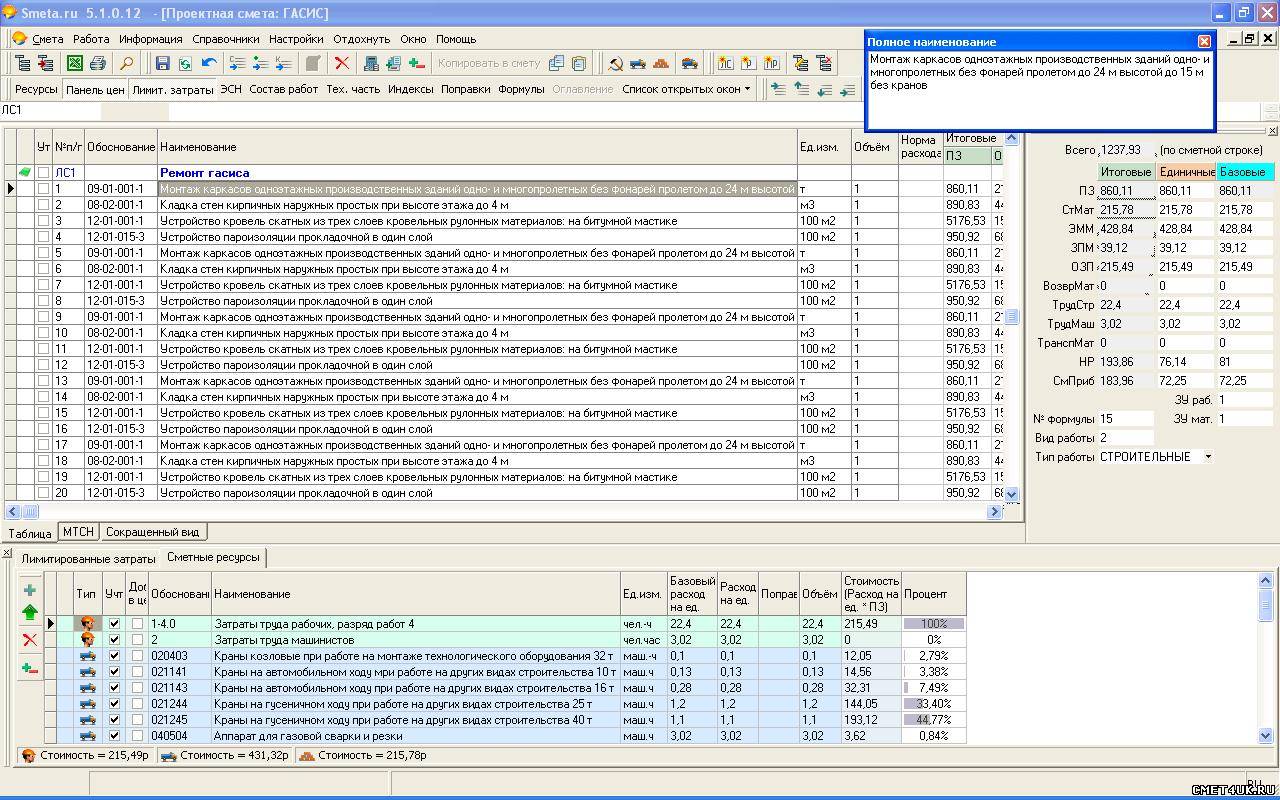Viewport: 1280px width, 800px height.
Task: Click the Excel export toolbar icon
Action: pyautogui.click(x=75, y=63)
